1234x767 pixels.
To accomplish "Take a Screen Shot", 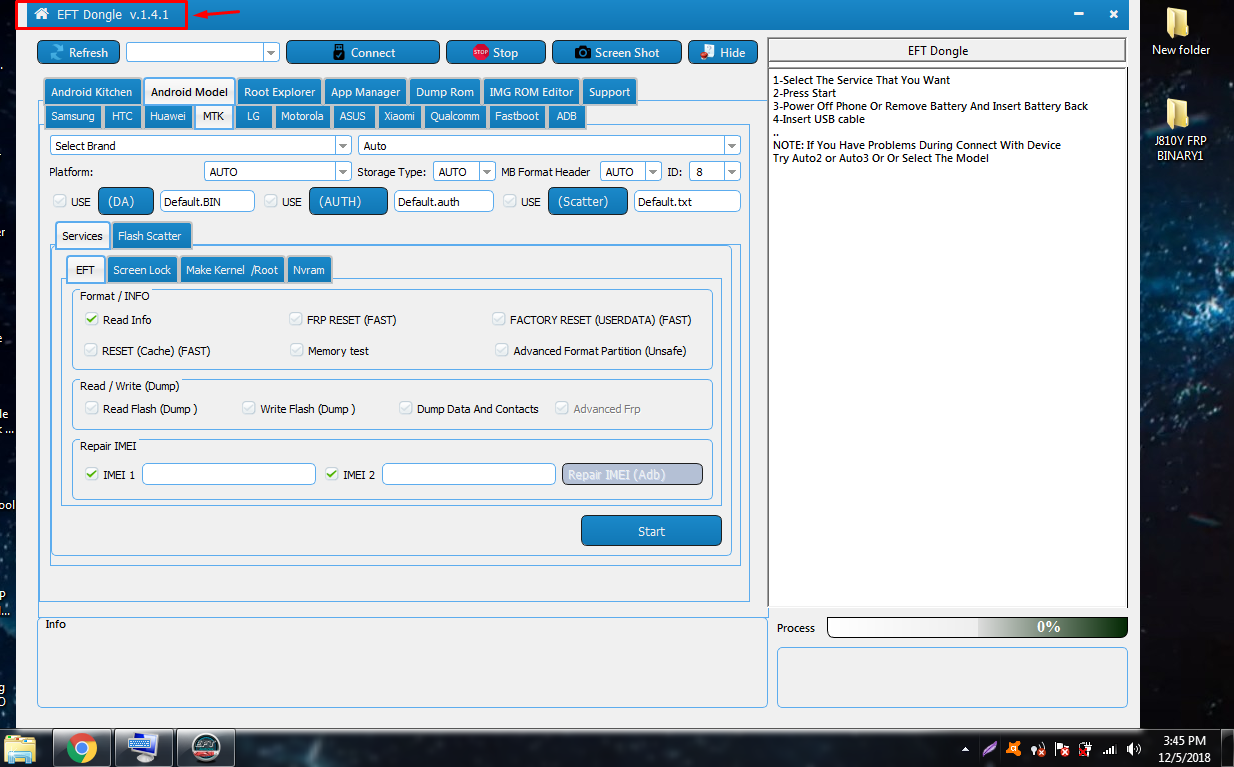I will coord(617,52).
